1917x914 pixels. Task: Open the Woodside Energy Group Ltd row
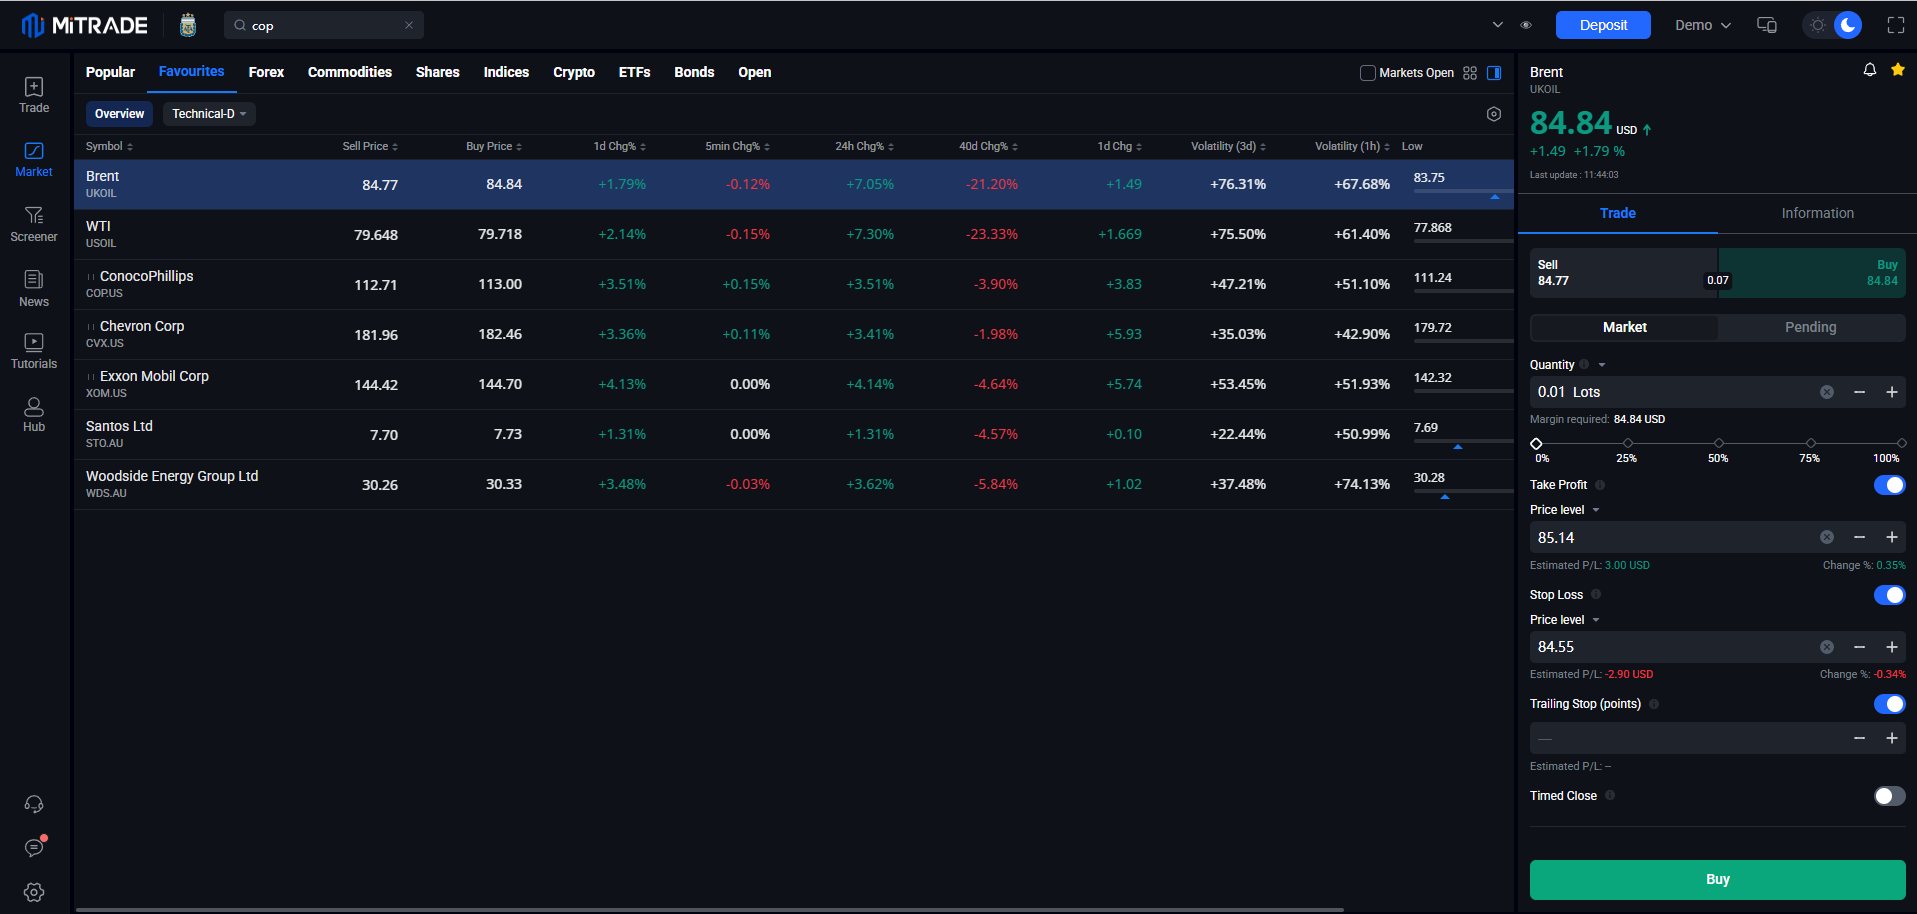(794, 485)
